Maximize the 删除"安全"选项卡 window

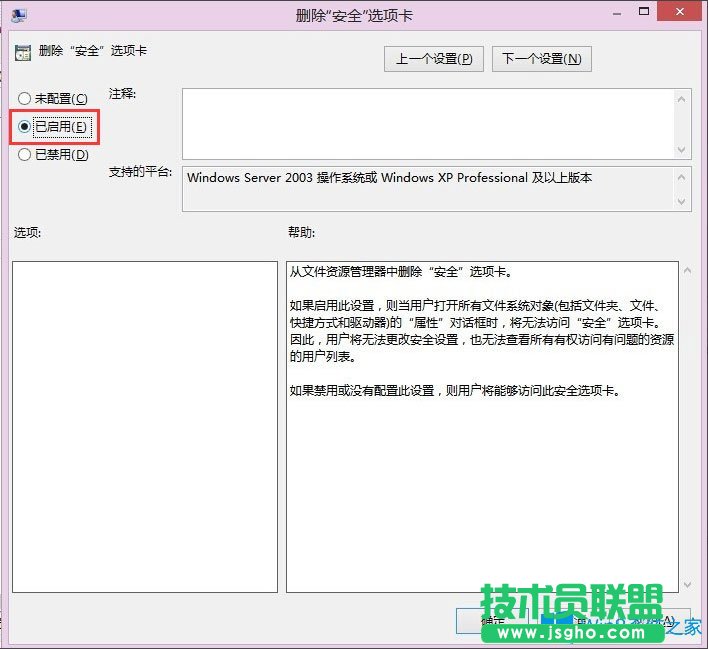click(644, 12)
